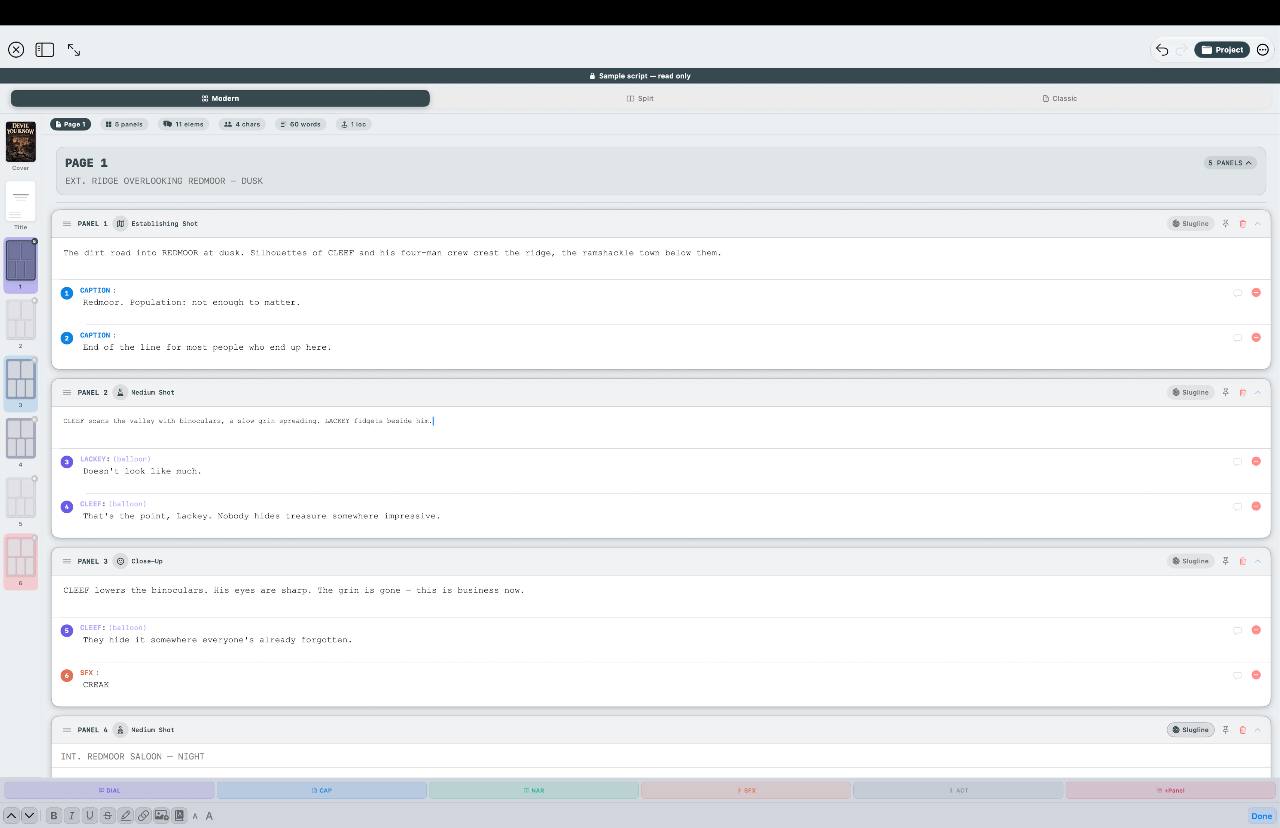The image size is (1280, 828).
Task: Undo the last change
Action: [1162, 50]
